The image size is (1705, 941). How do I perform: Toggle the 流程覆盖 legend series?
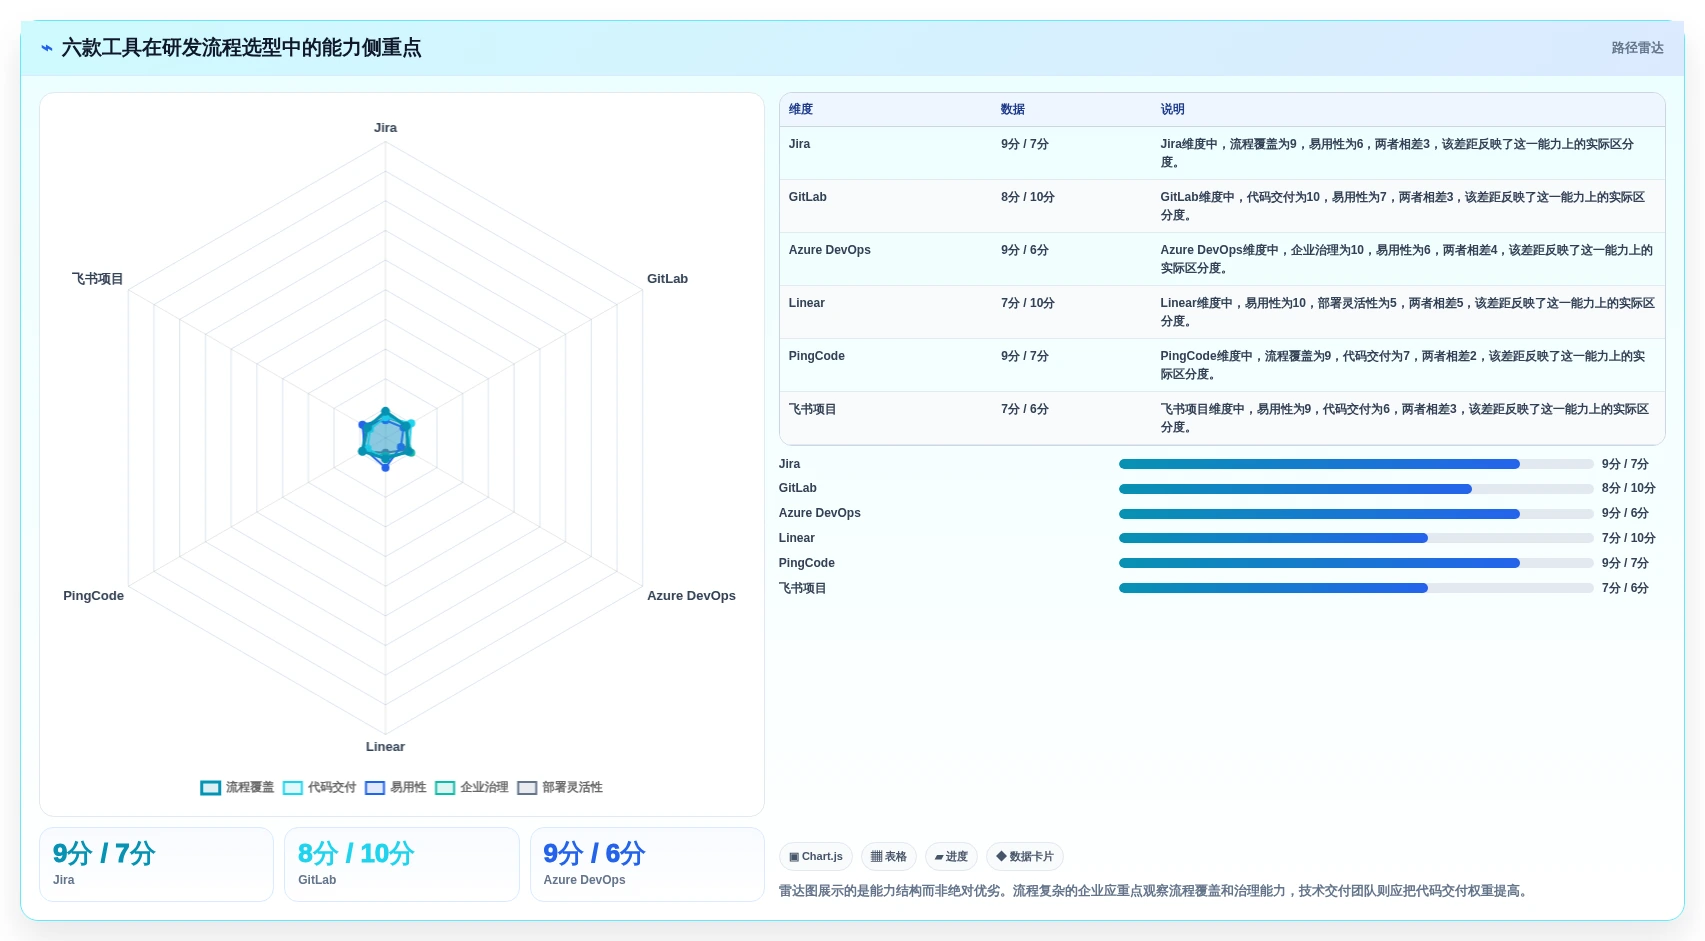pyautogui.click(x=237, y=787)
